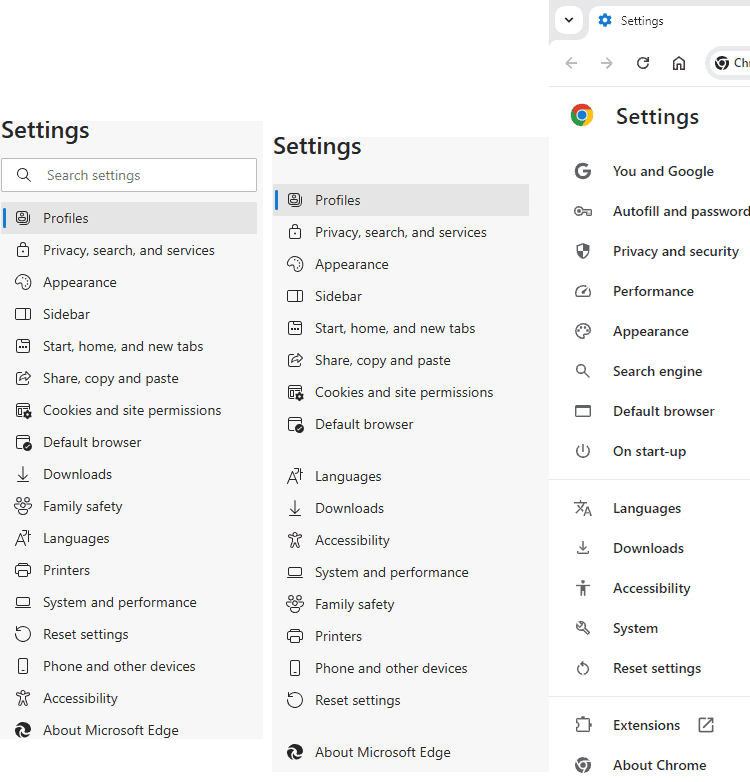Click System and performance laptop icon in middle panel
The height and width of the screenshot is (782, 750).
point(295,572)
